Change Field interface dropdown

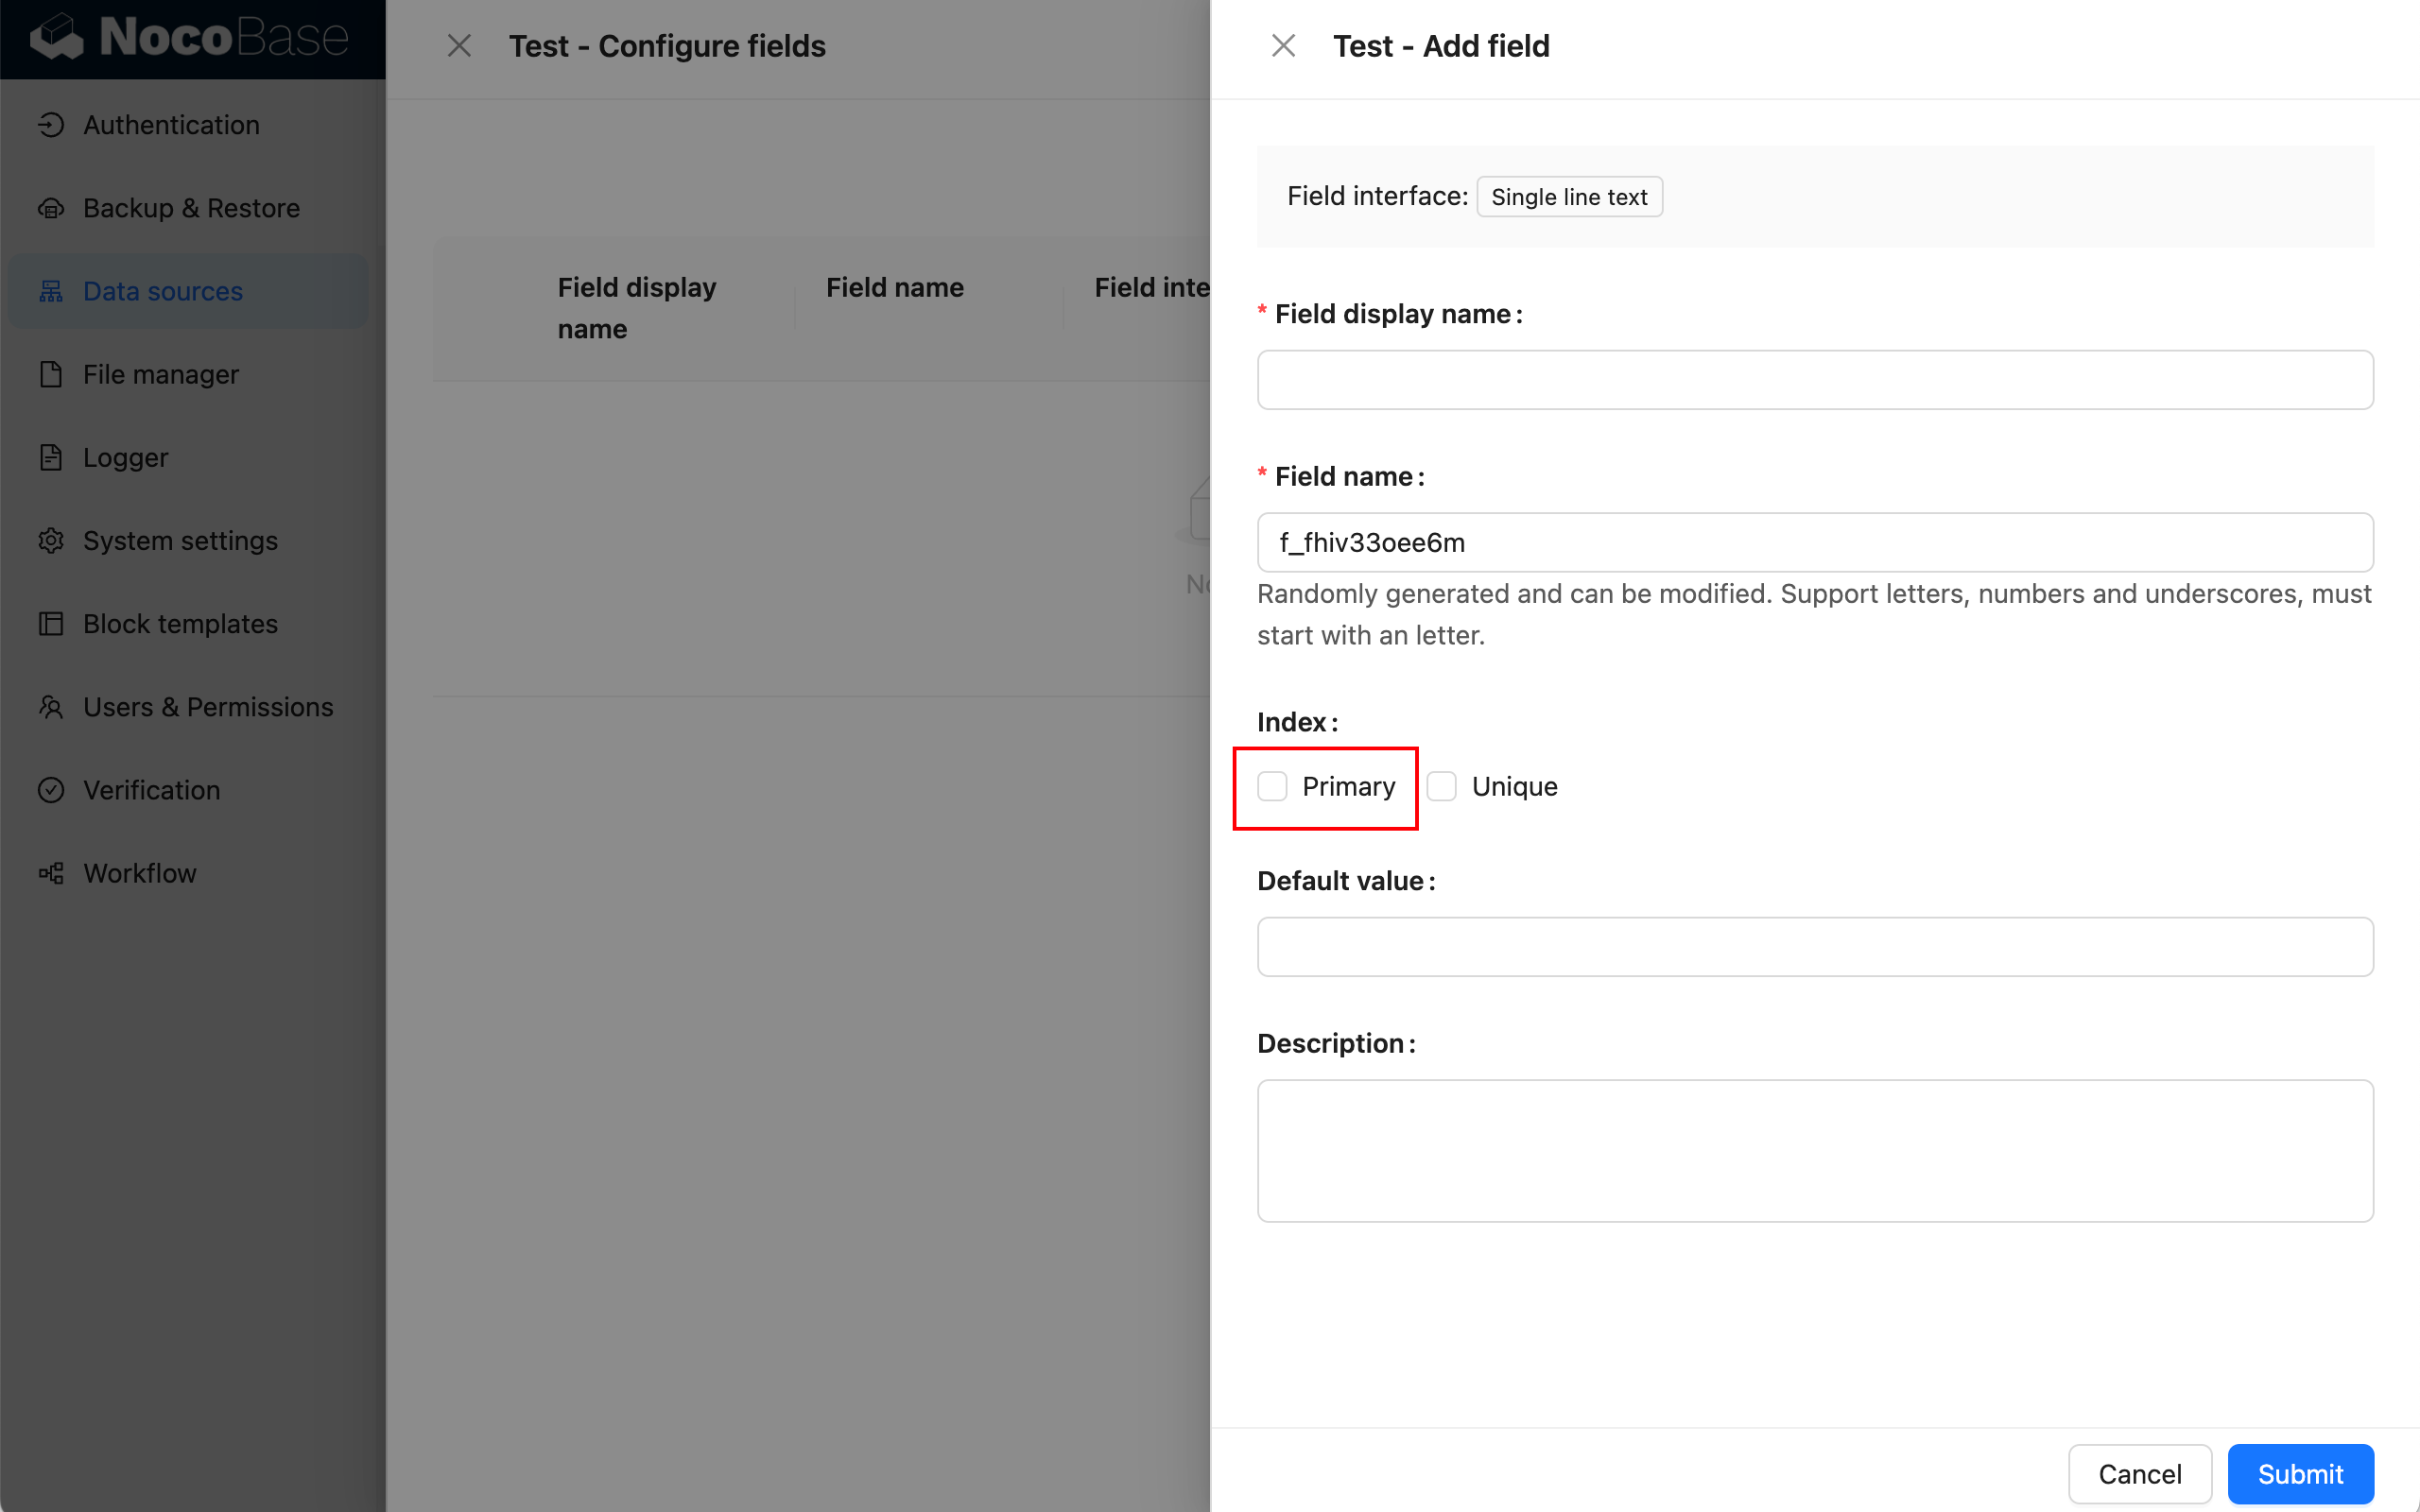(1568, 195)
